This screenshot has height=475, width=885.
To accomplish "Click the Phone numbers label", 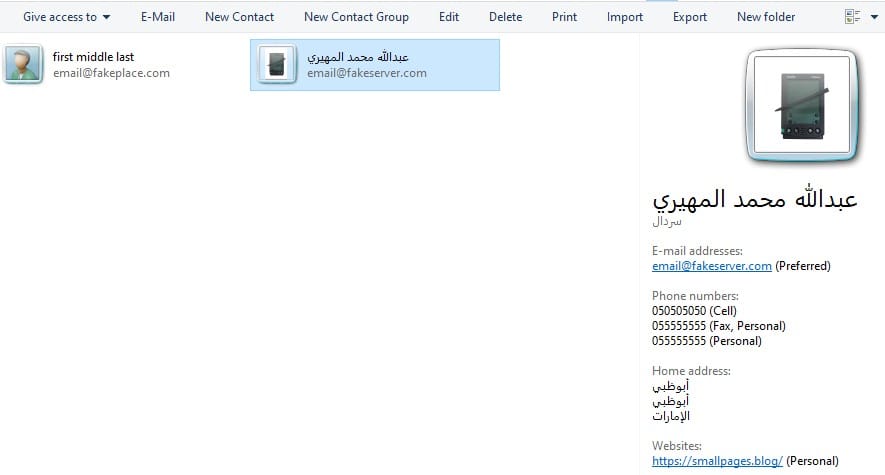I will click(695, 296).
